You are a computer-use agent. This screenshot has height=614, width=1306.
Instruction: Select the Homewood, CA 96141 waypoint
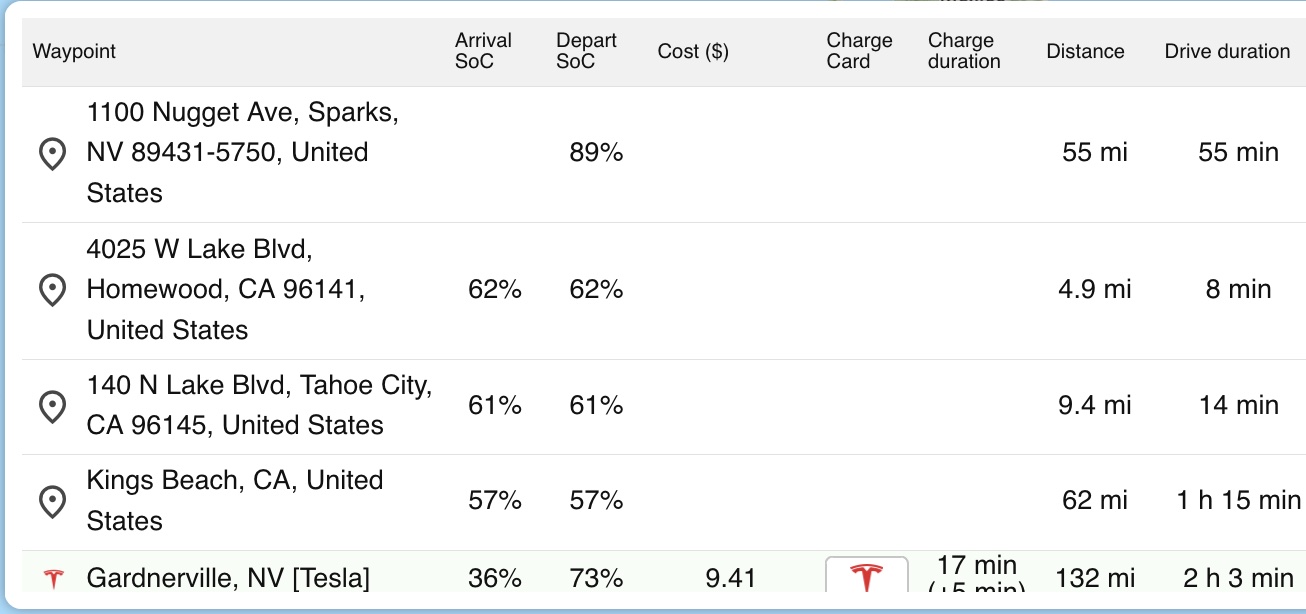[x=226, y=289]
